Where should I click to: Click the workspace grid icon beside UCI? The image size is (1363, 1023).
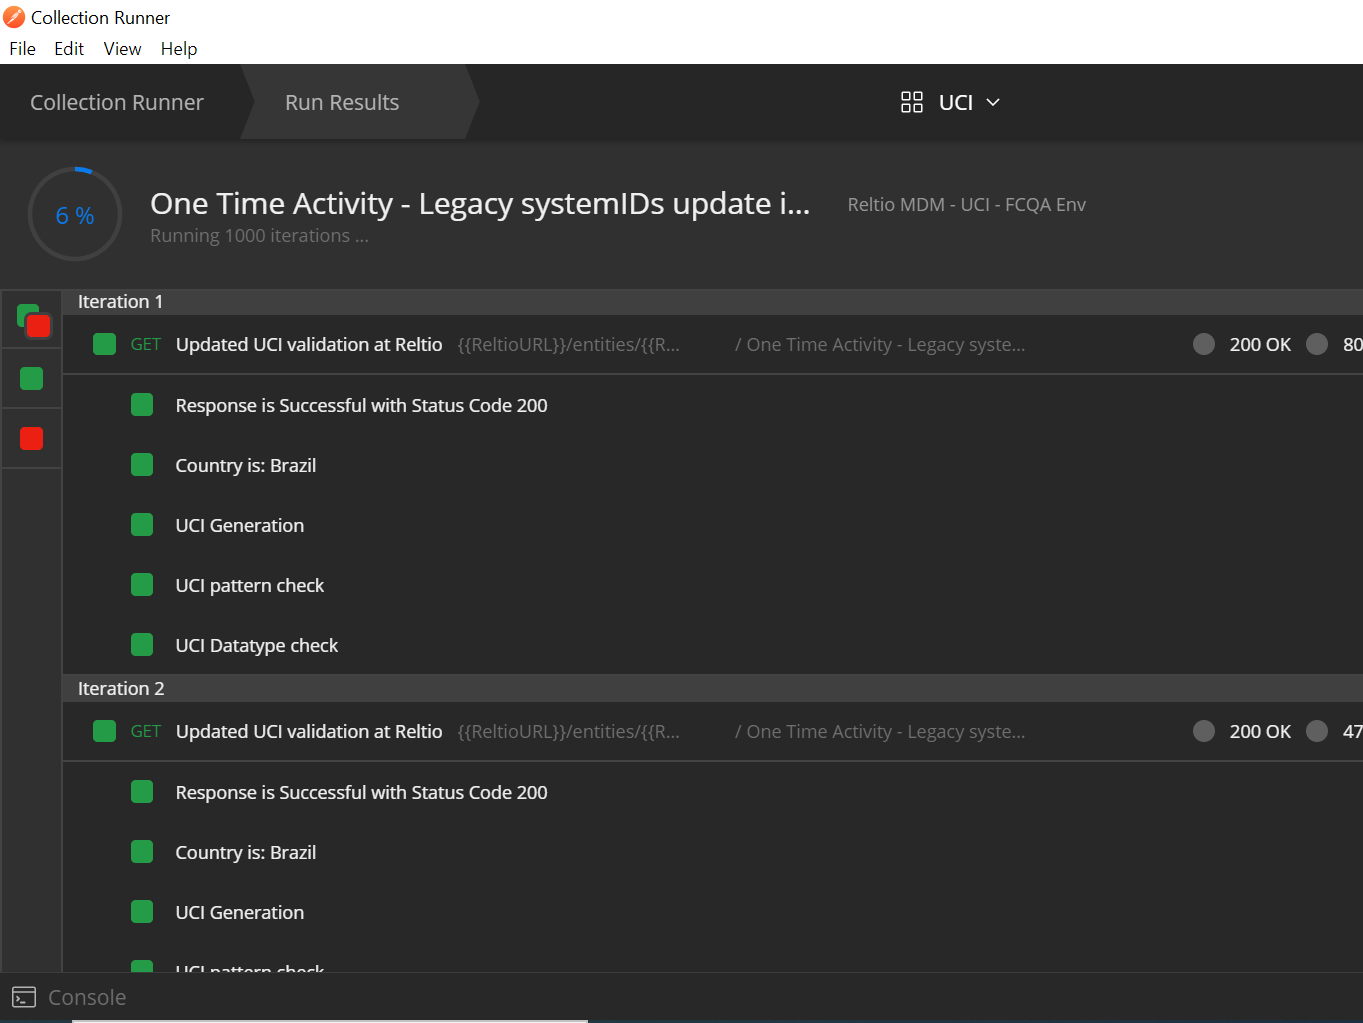click(x=911, y=103)
